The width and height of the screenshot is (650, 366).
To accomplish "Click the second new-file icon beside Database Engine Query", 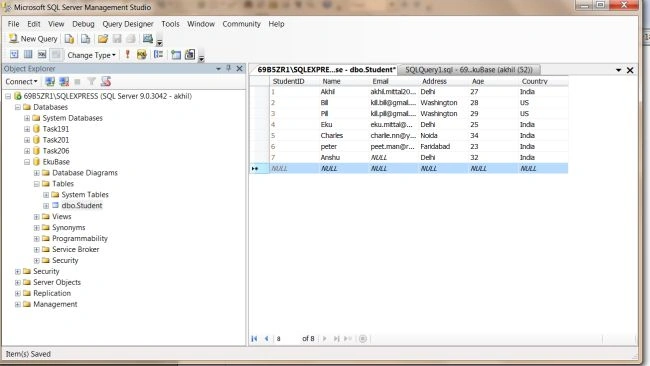I will 85,39.
